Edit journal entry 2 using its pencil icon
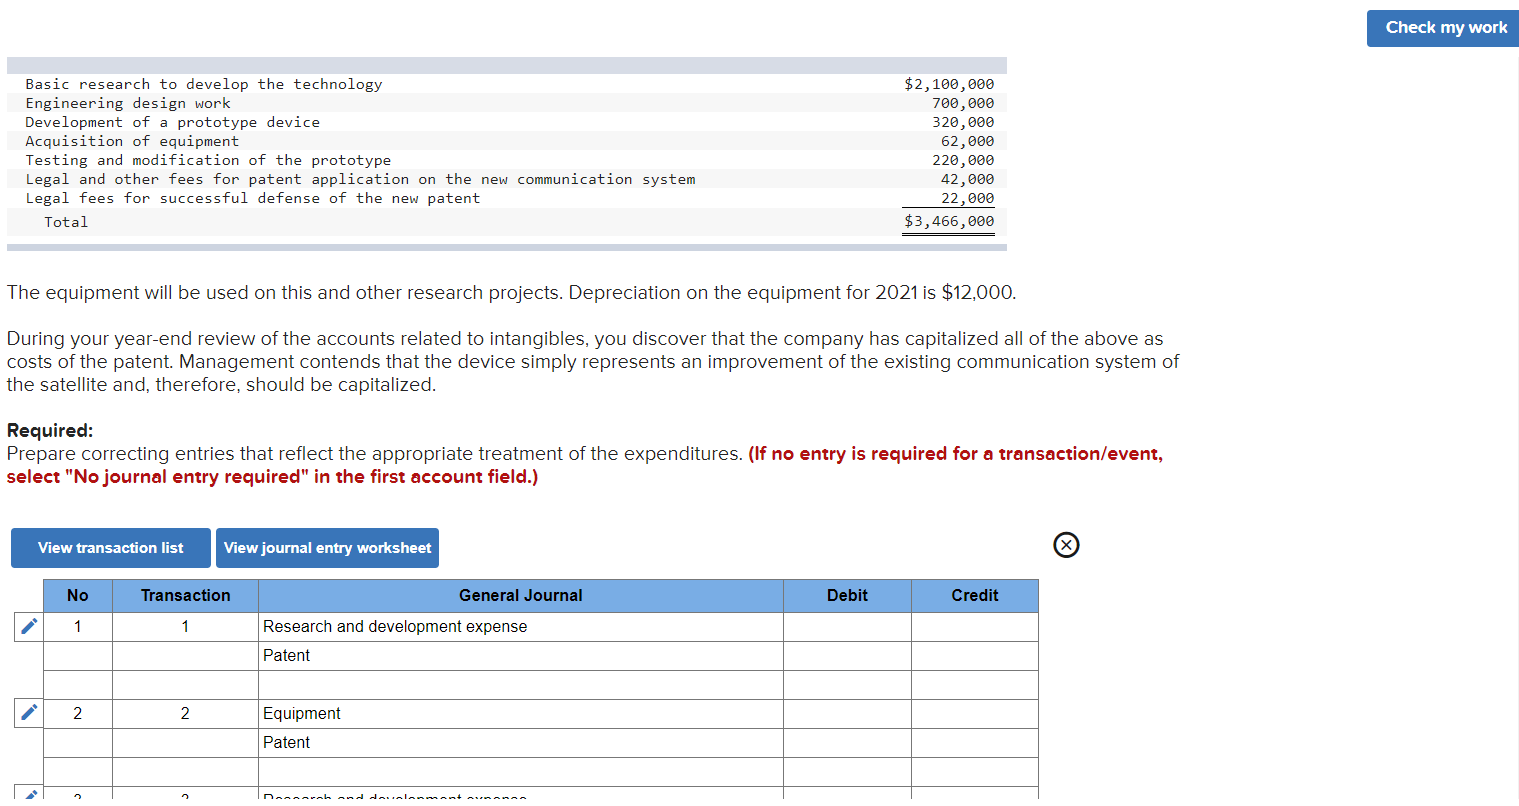 coord(28,712)
